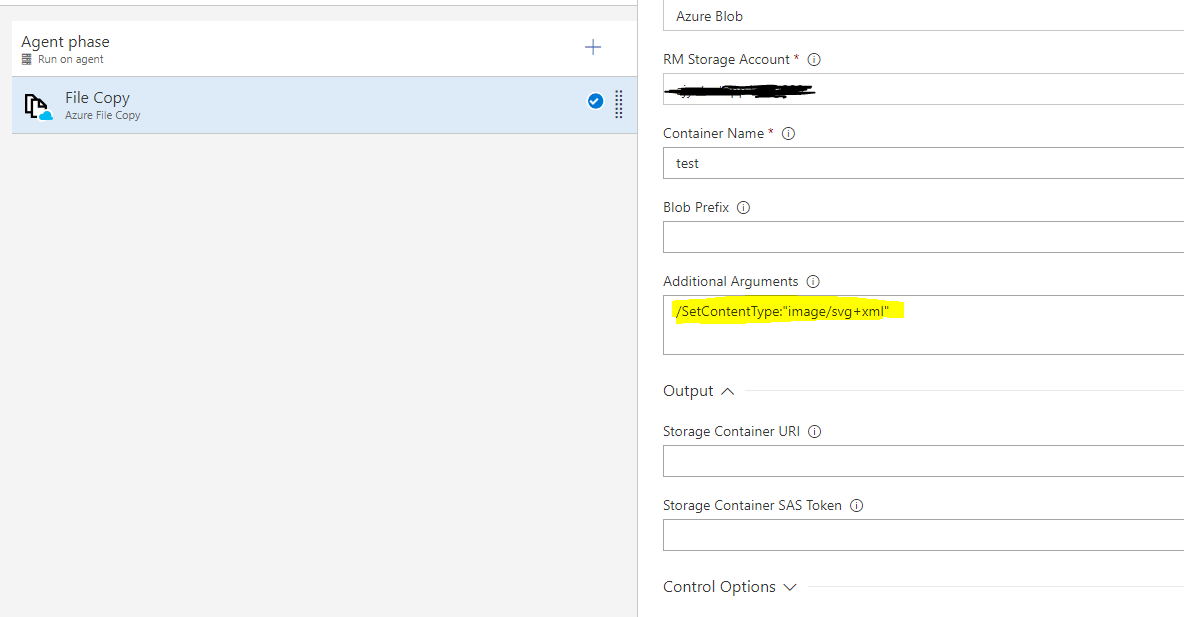Show info for Additional Arguments
The image size is (1184, 617).
812,282
